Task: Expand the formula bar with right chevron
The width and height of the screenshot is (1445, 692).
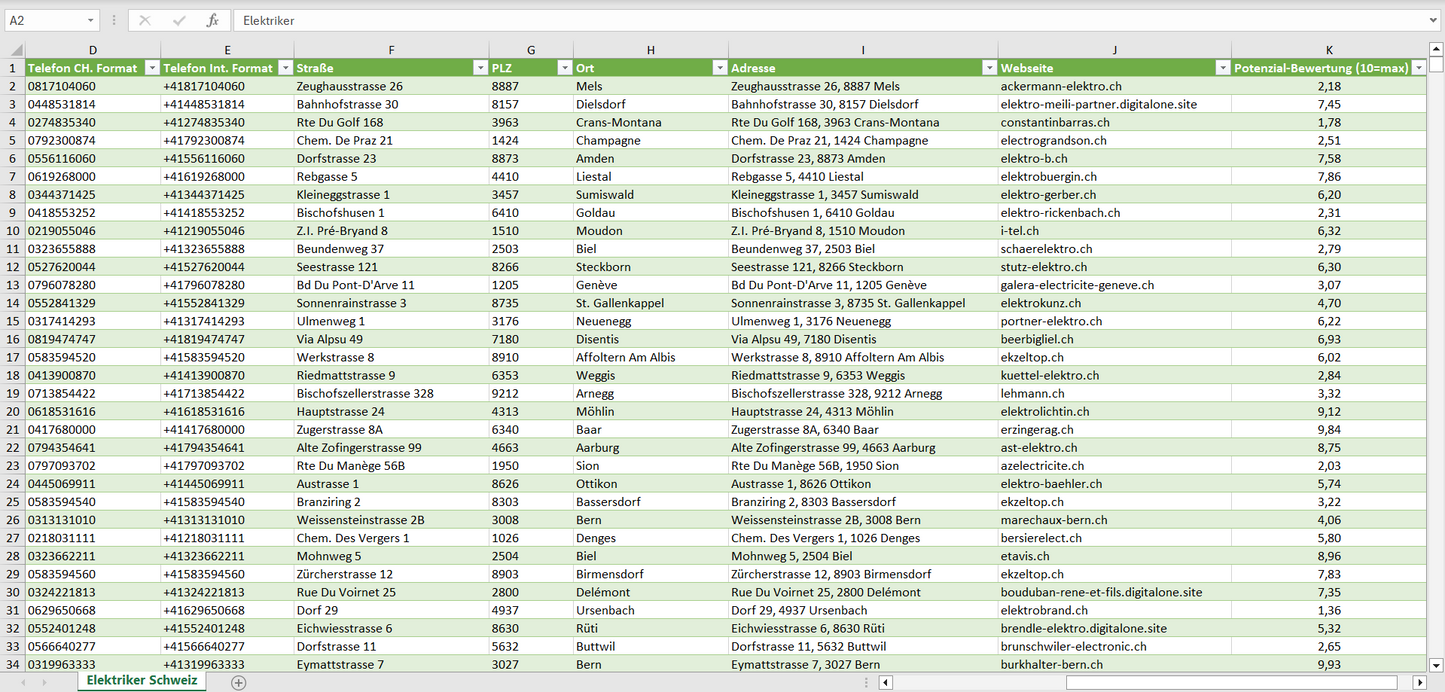Action: [x=1434, y=20]
